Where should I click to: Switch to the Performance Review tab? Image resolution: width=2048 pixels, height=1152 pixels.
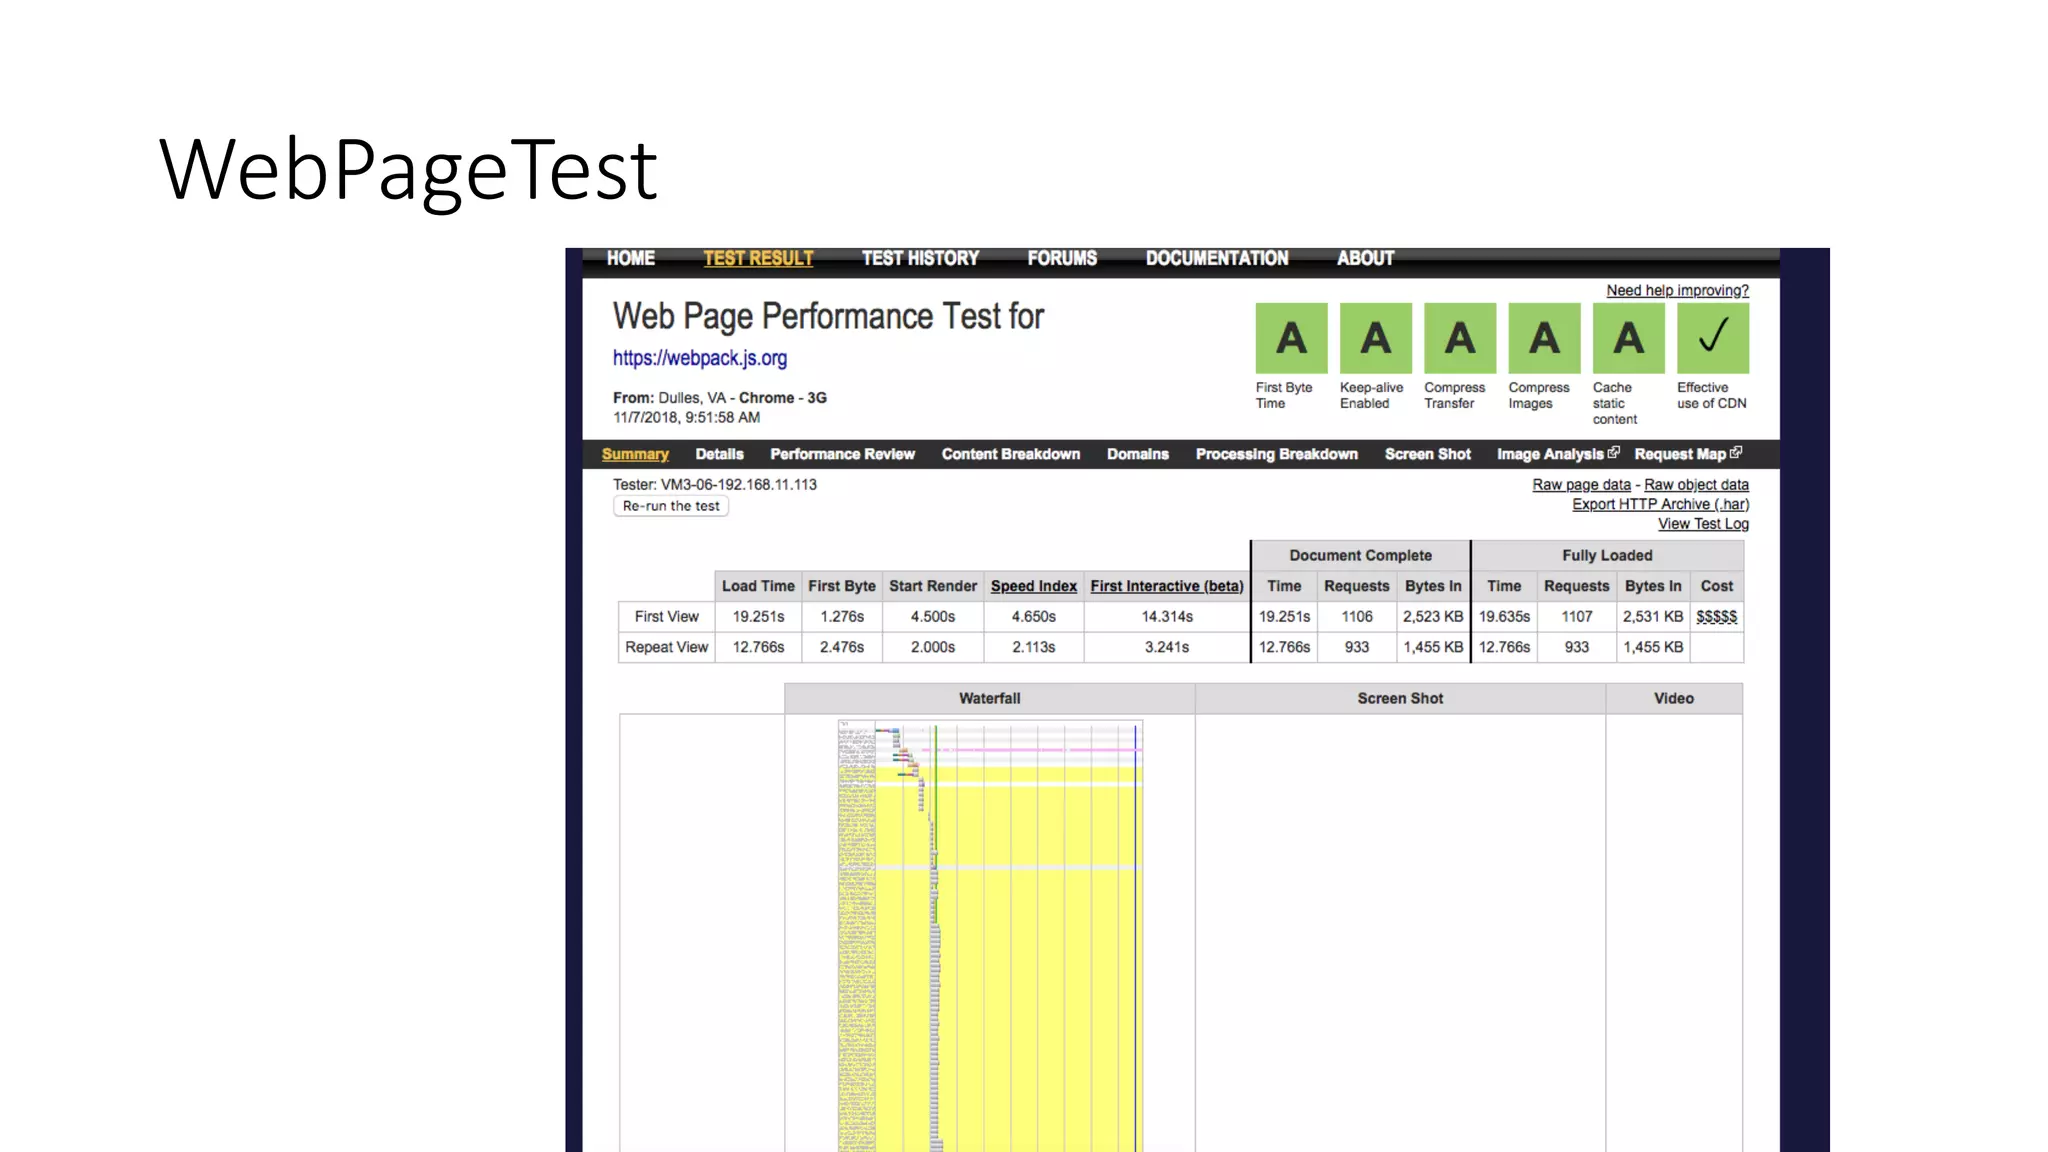pos(842,454)
